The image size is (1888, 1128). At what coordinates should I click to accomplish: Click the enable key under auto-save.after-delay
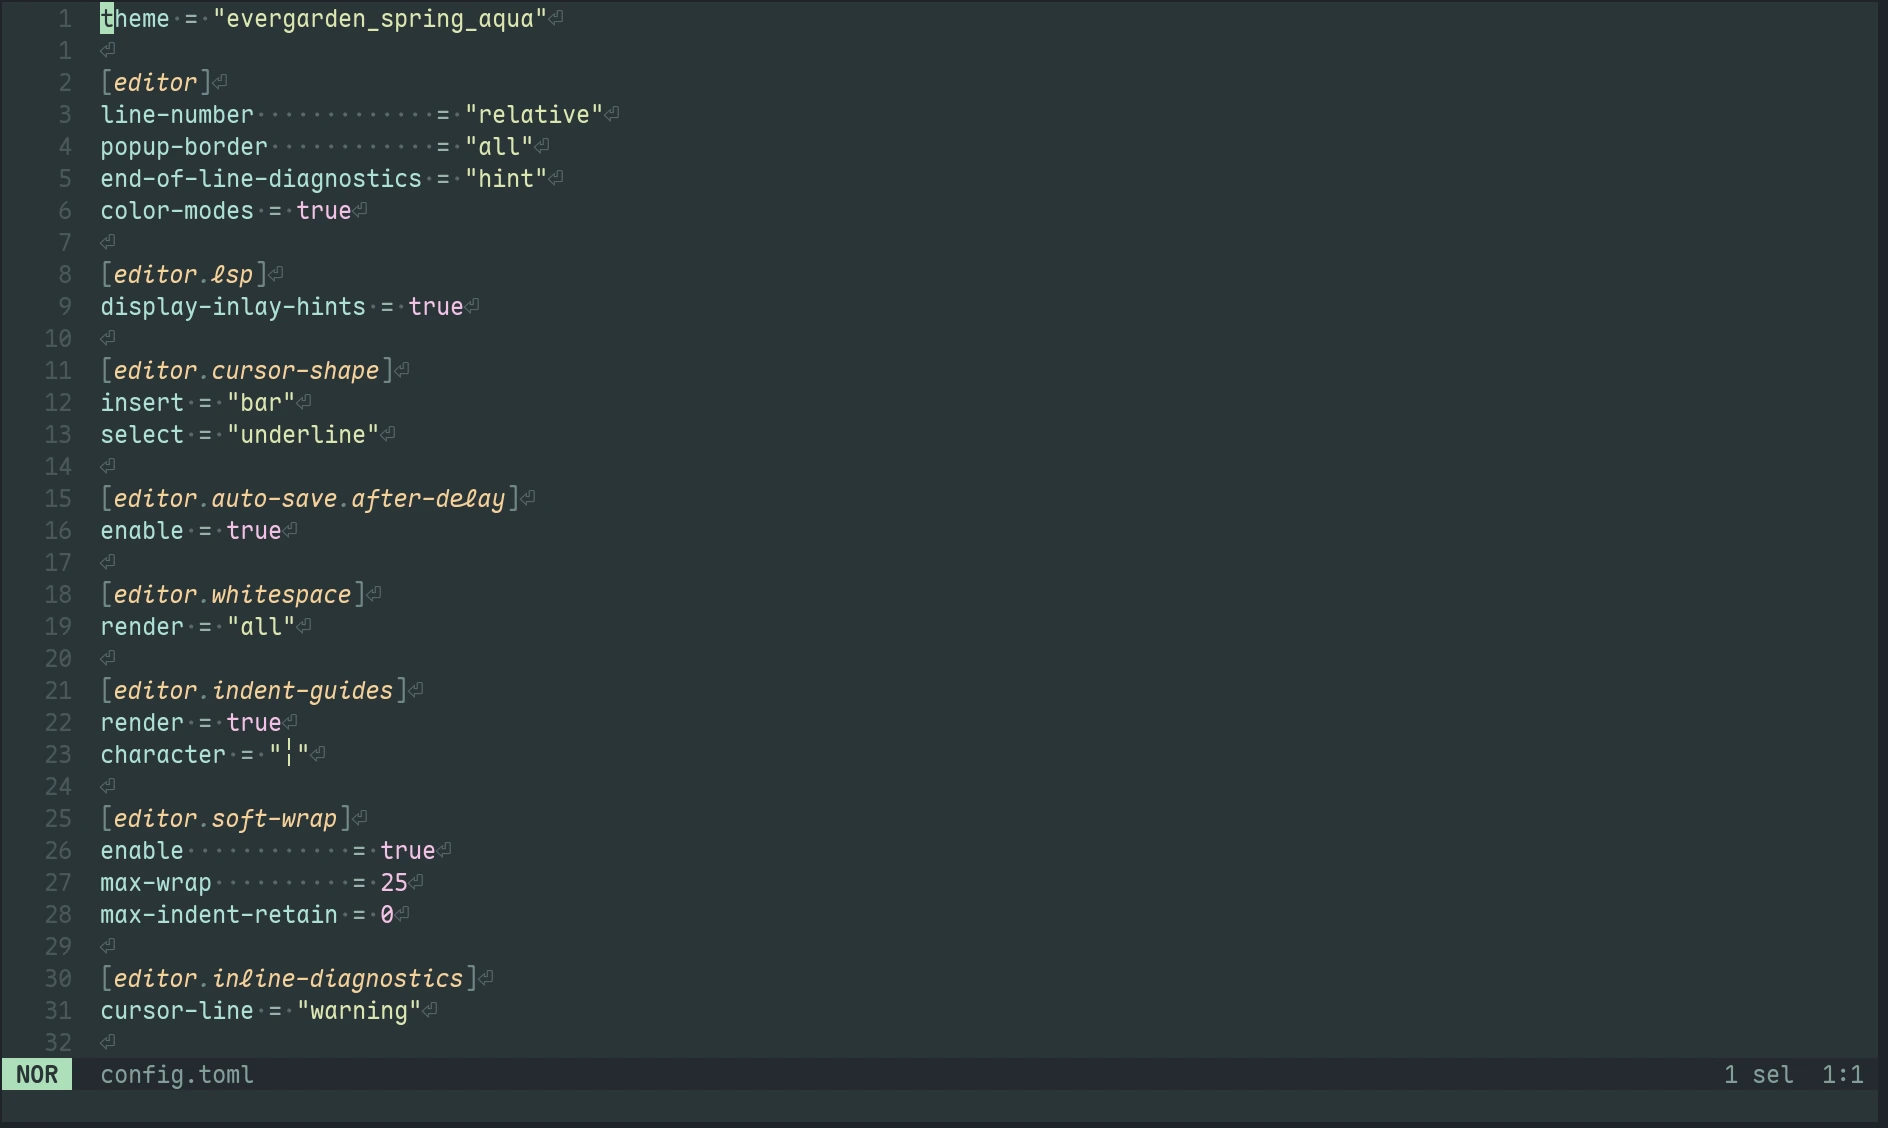142,531
